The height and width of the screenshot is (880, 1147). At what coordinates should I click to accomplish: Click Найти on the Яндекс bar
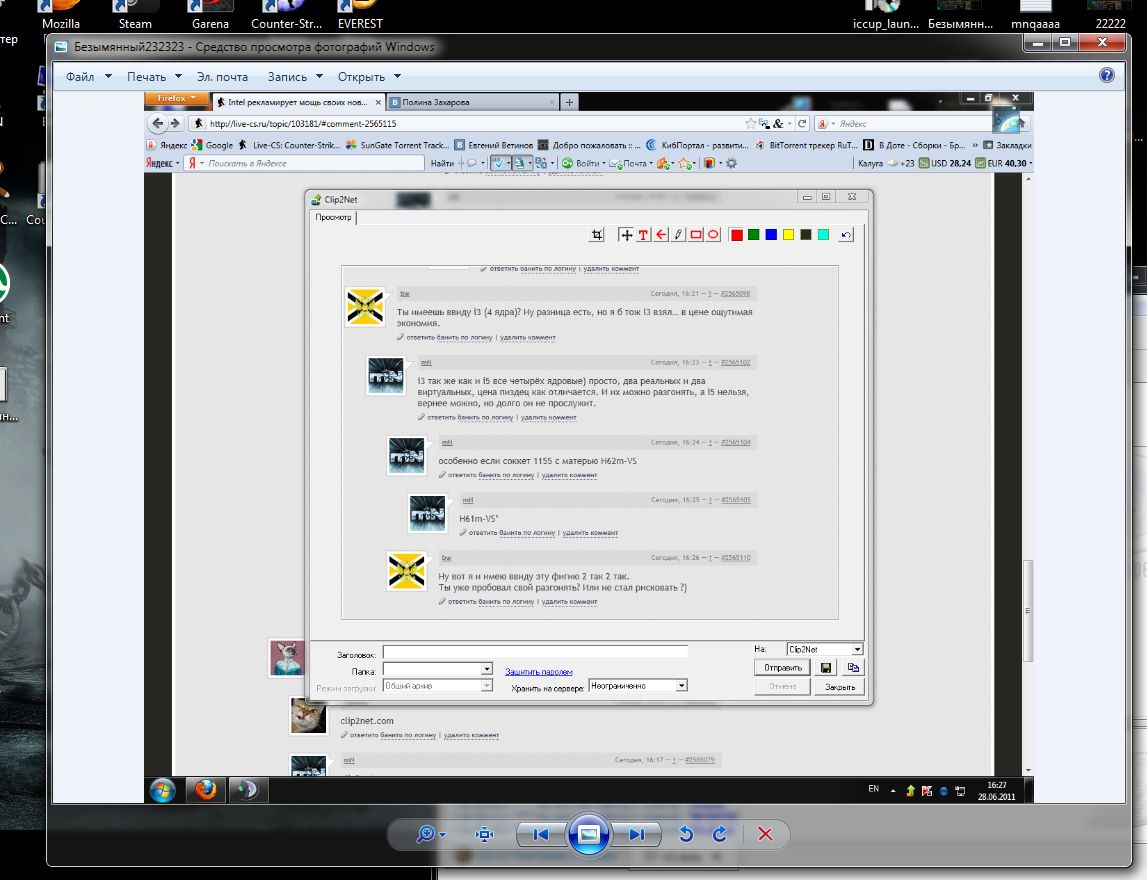tap(442, 163)
